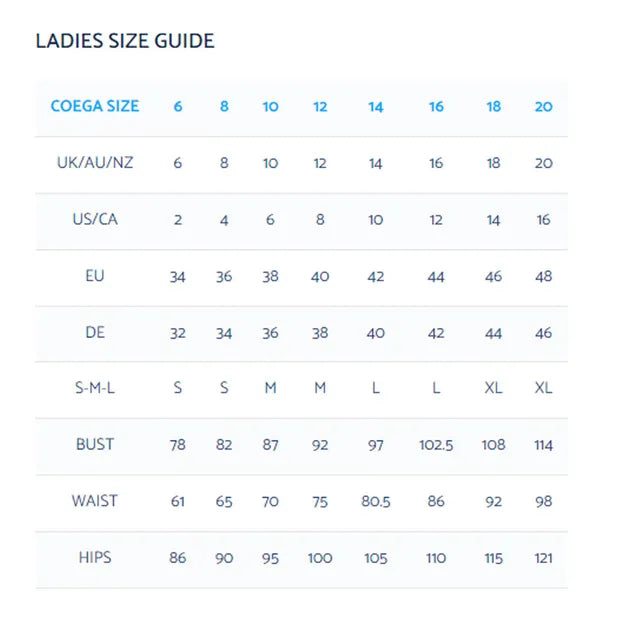Select hips measurement 100
The width and height of the screenshot is (640, 640).
click(x=320, y=558)
